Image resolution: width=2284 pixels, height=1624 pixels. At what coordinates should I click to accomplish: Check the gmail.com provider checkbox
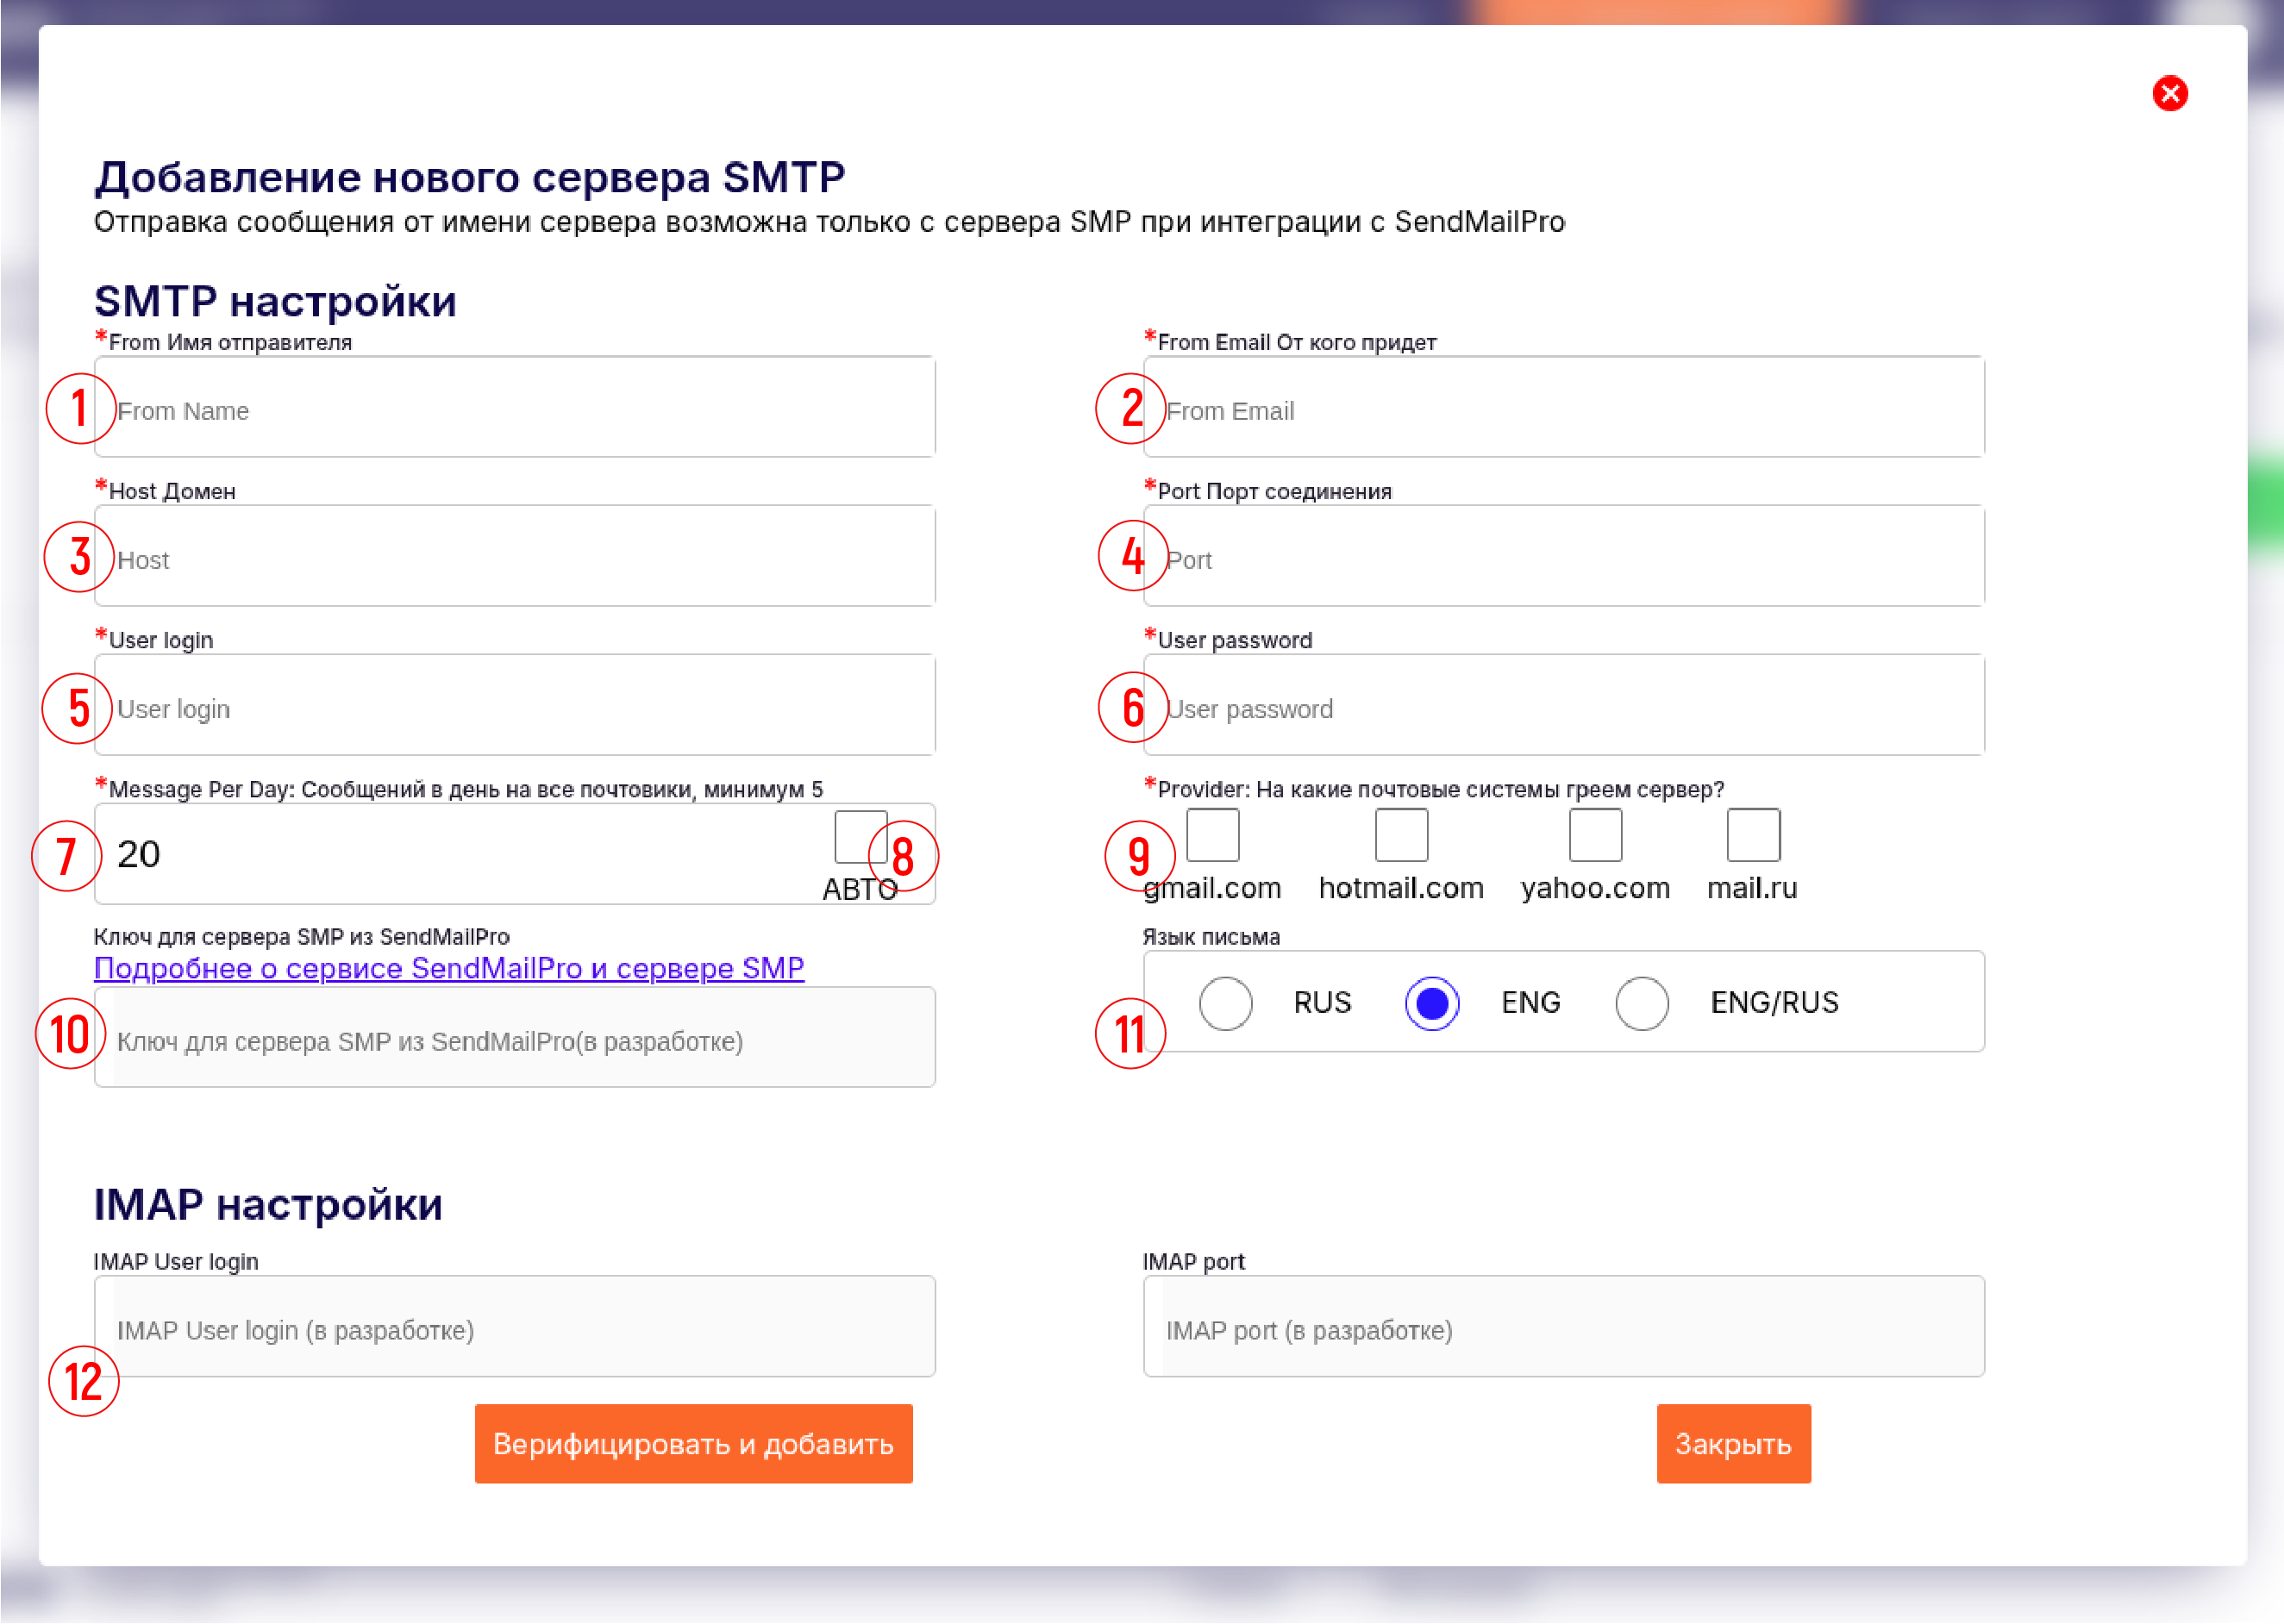[x=1212, y=835]
